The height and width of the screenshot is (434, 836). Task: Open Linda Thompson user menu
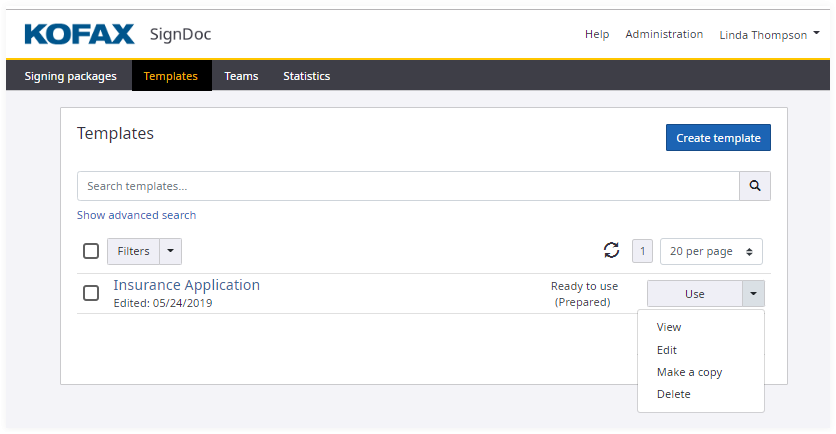(769, 35)
